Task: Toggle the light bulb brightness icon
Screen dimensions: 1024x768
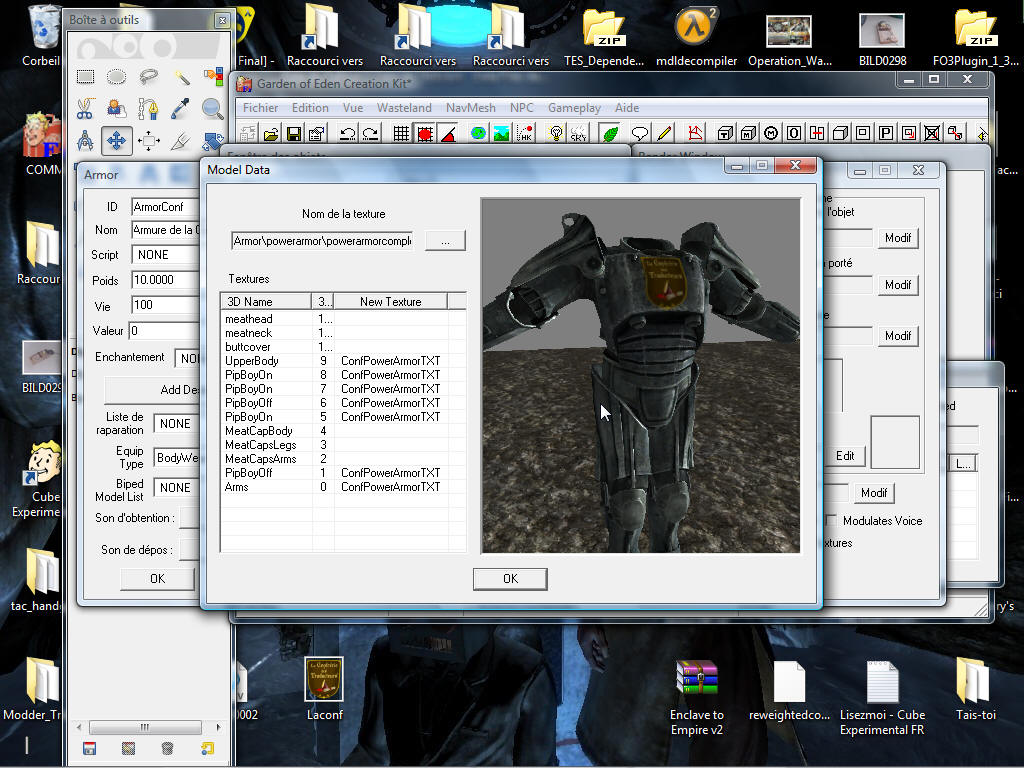Action: tap(556, 134)
